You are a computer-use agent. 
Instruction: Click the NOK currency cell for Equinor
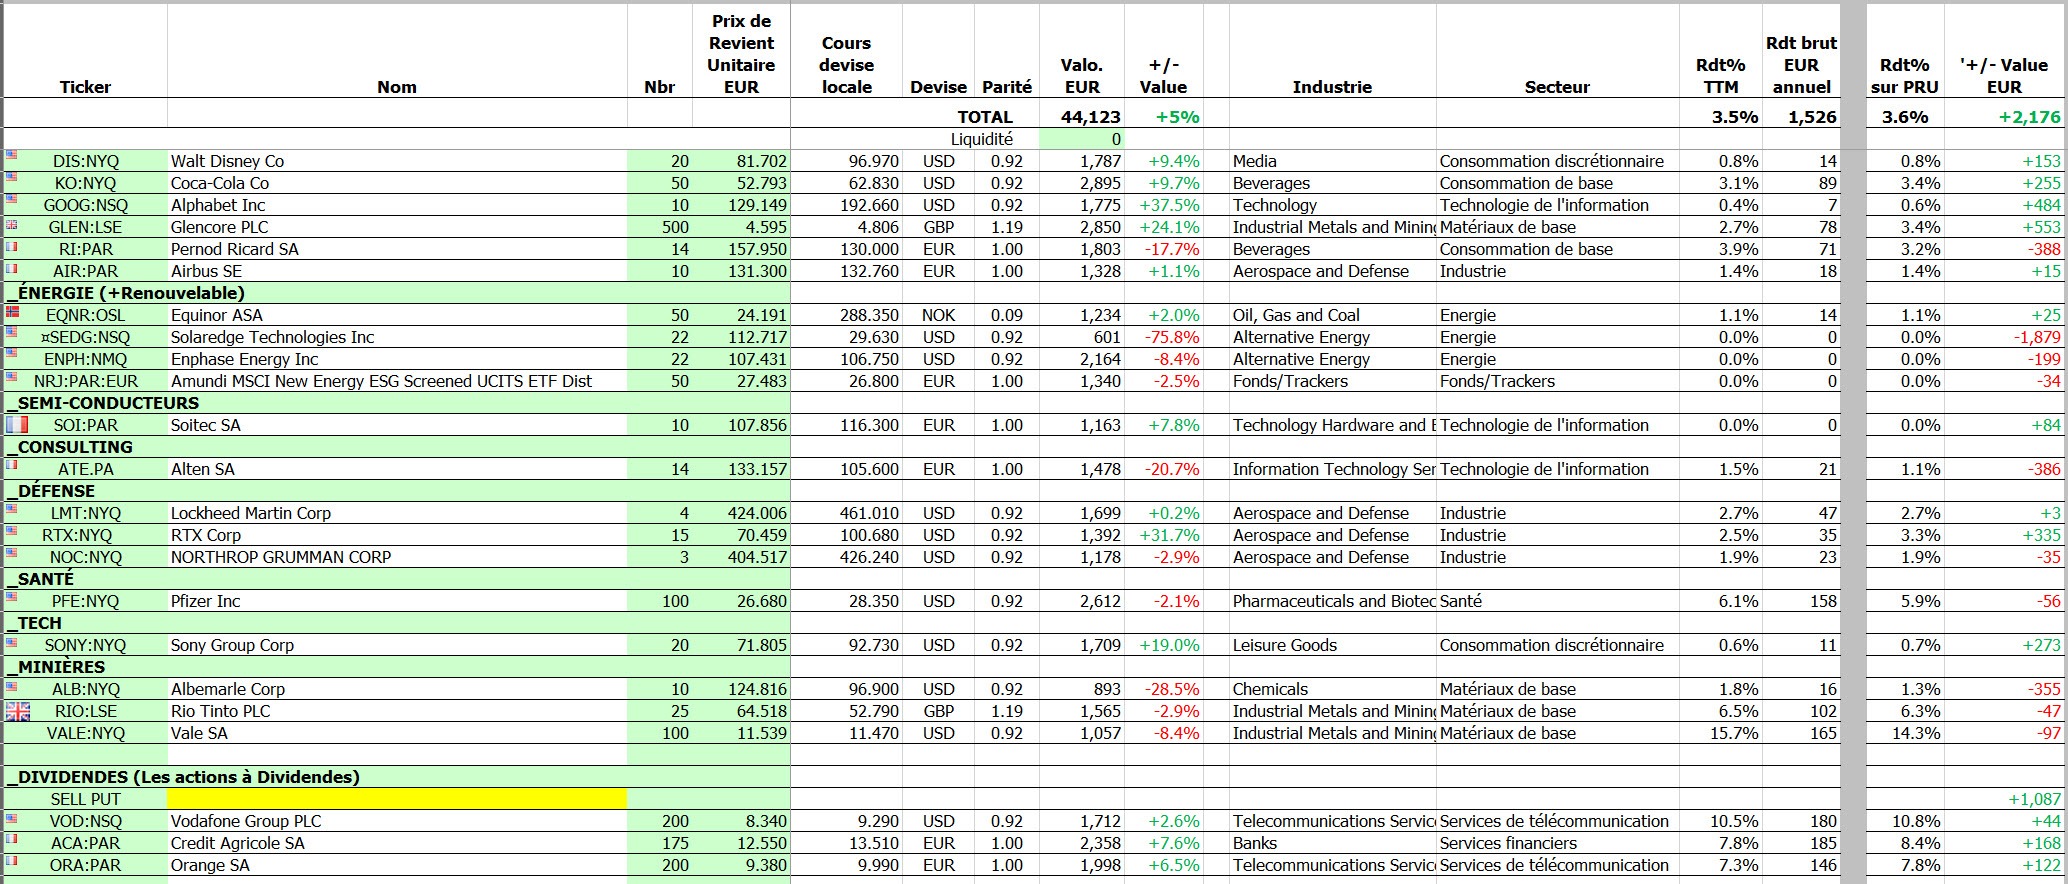(x=938, y=315)
